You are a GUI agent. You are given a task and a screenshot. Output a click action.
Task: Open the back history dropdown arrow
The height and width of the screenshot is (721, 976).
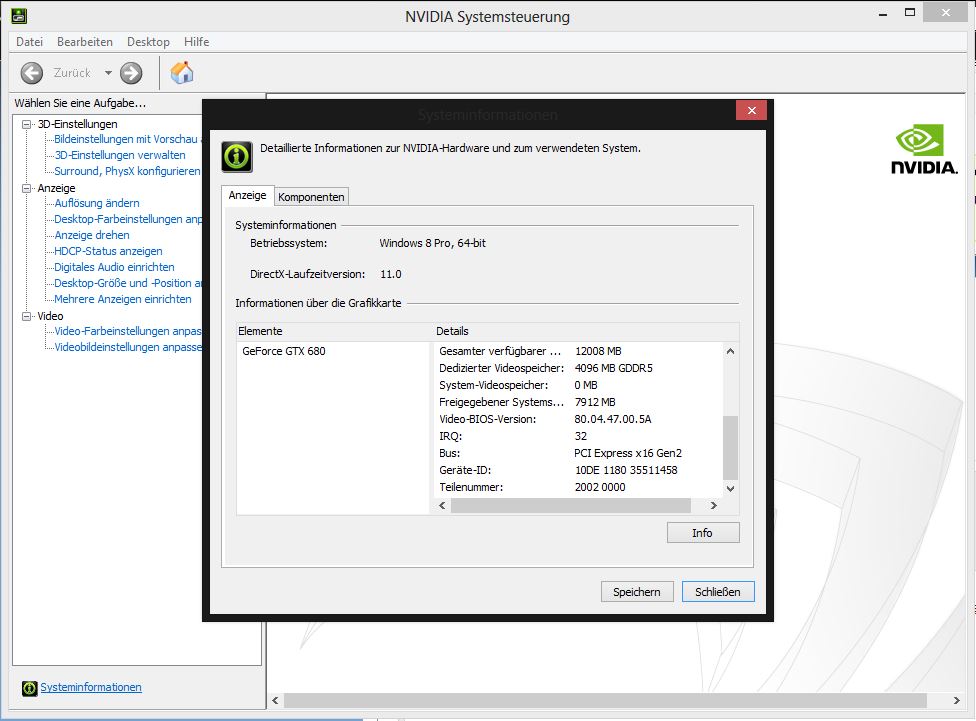108,73
